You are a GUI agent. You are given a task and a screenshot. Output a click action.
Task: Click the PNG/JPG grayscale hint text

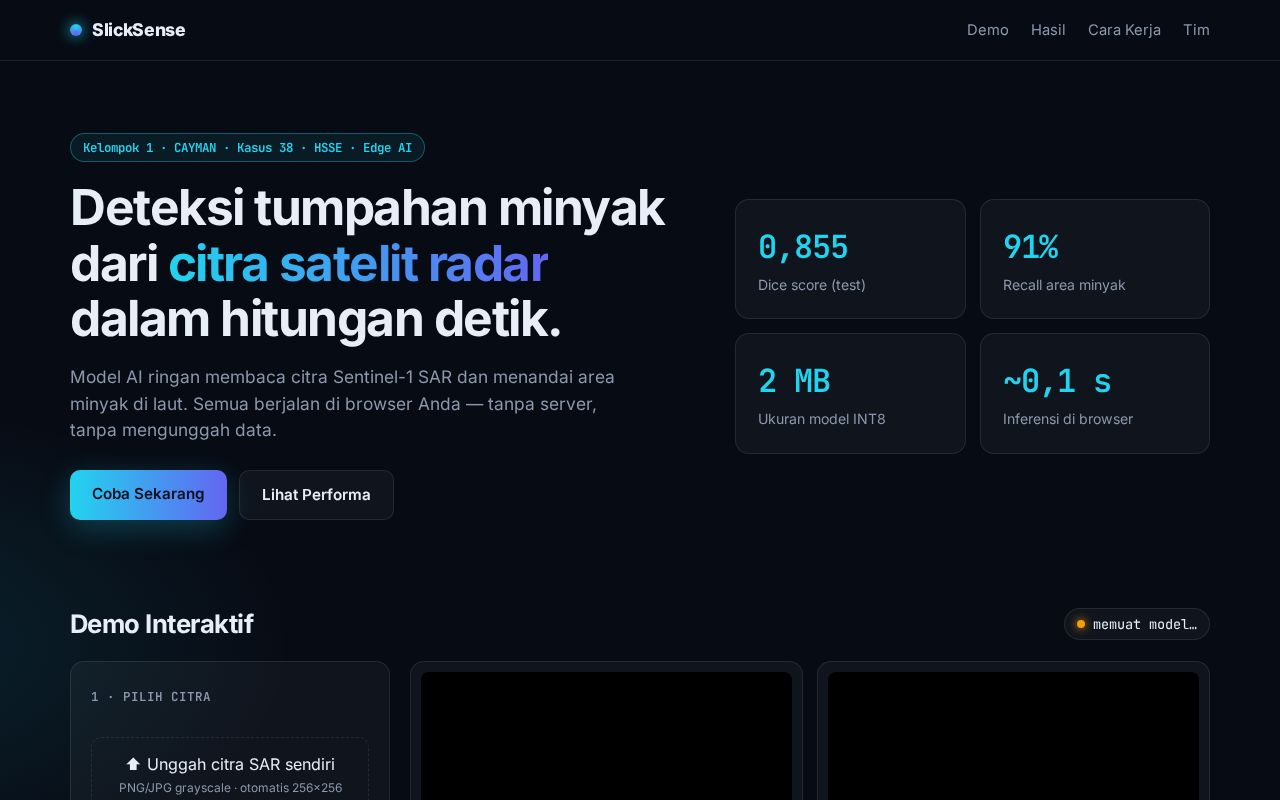(230, 788)
